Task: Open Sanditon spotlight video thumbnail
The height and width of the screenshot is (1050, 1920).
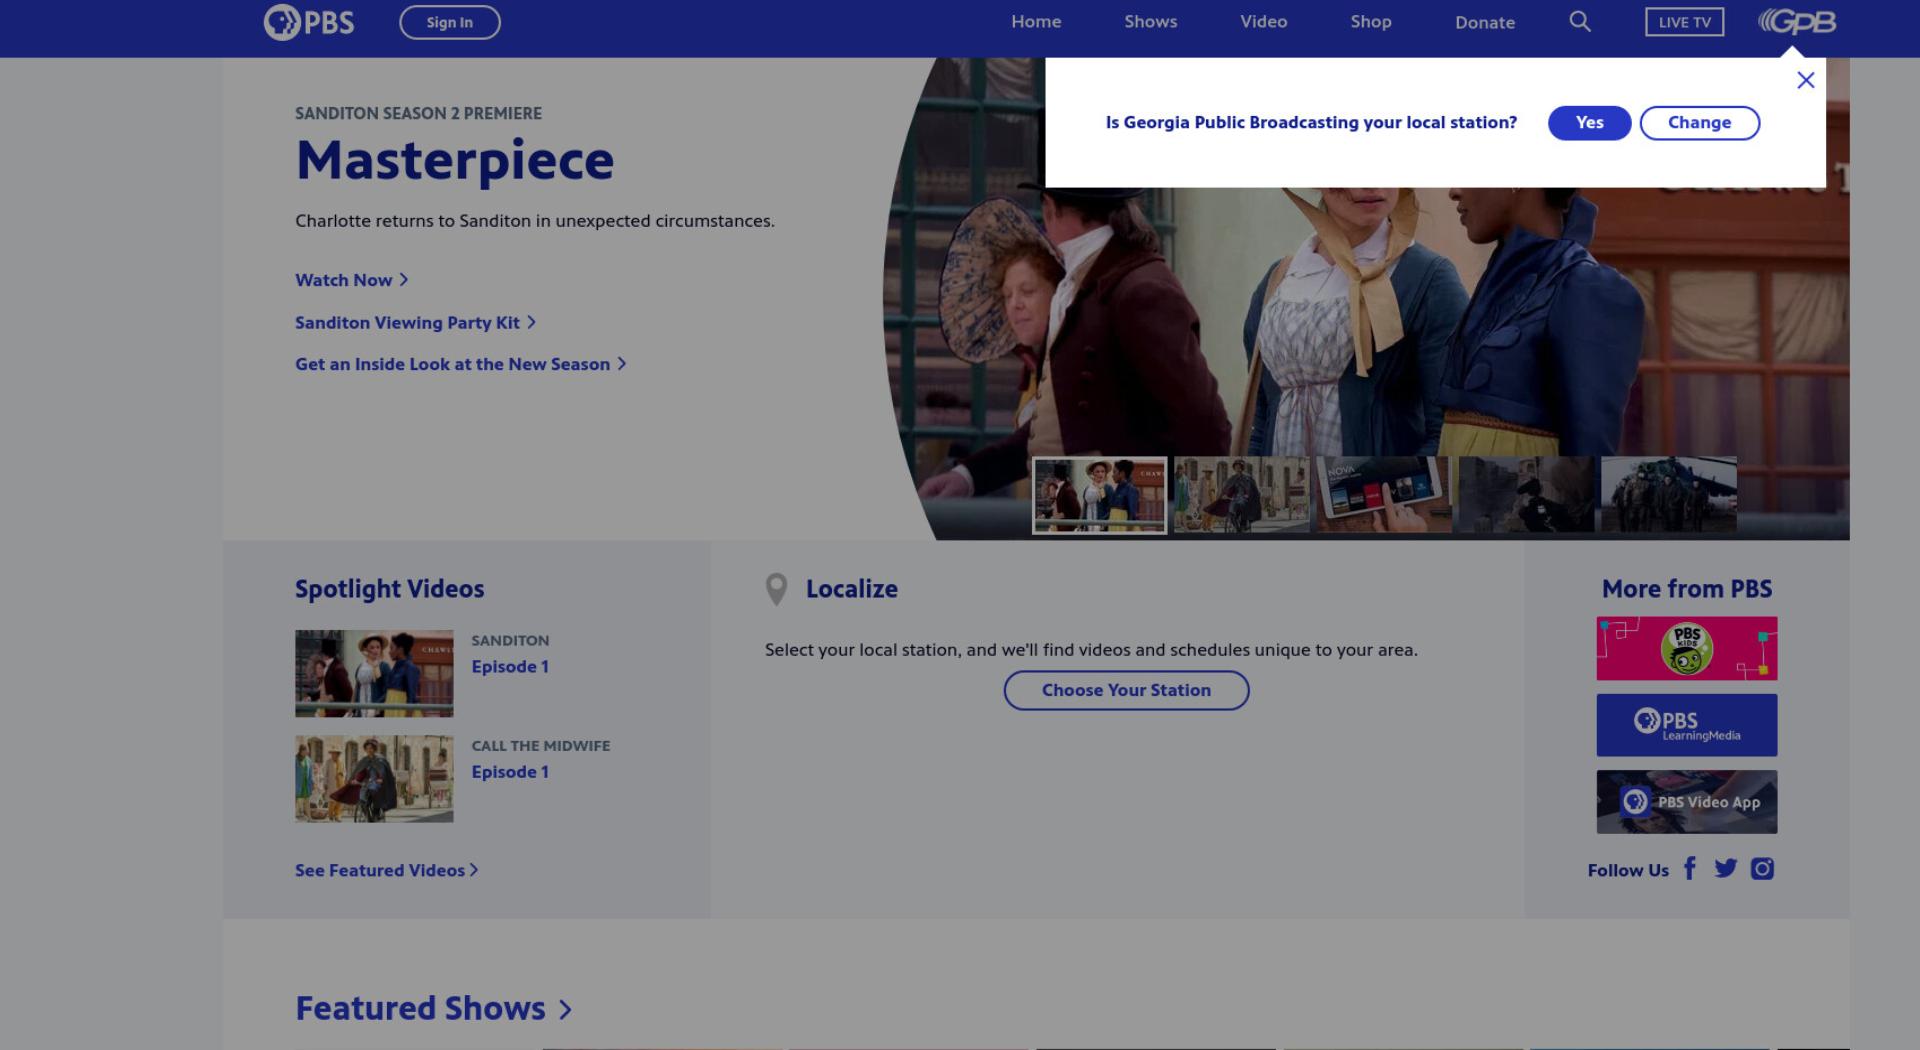Action: pyautogui.click(x=374, y=673)
